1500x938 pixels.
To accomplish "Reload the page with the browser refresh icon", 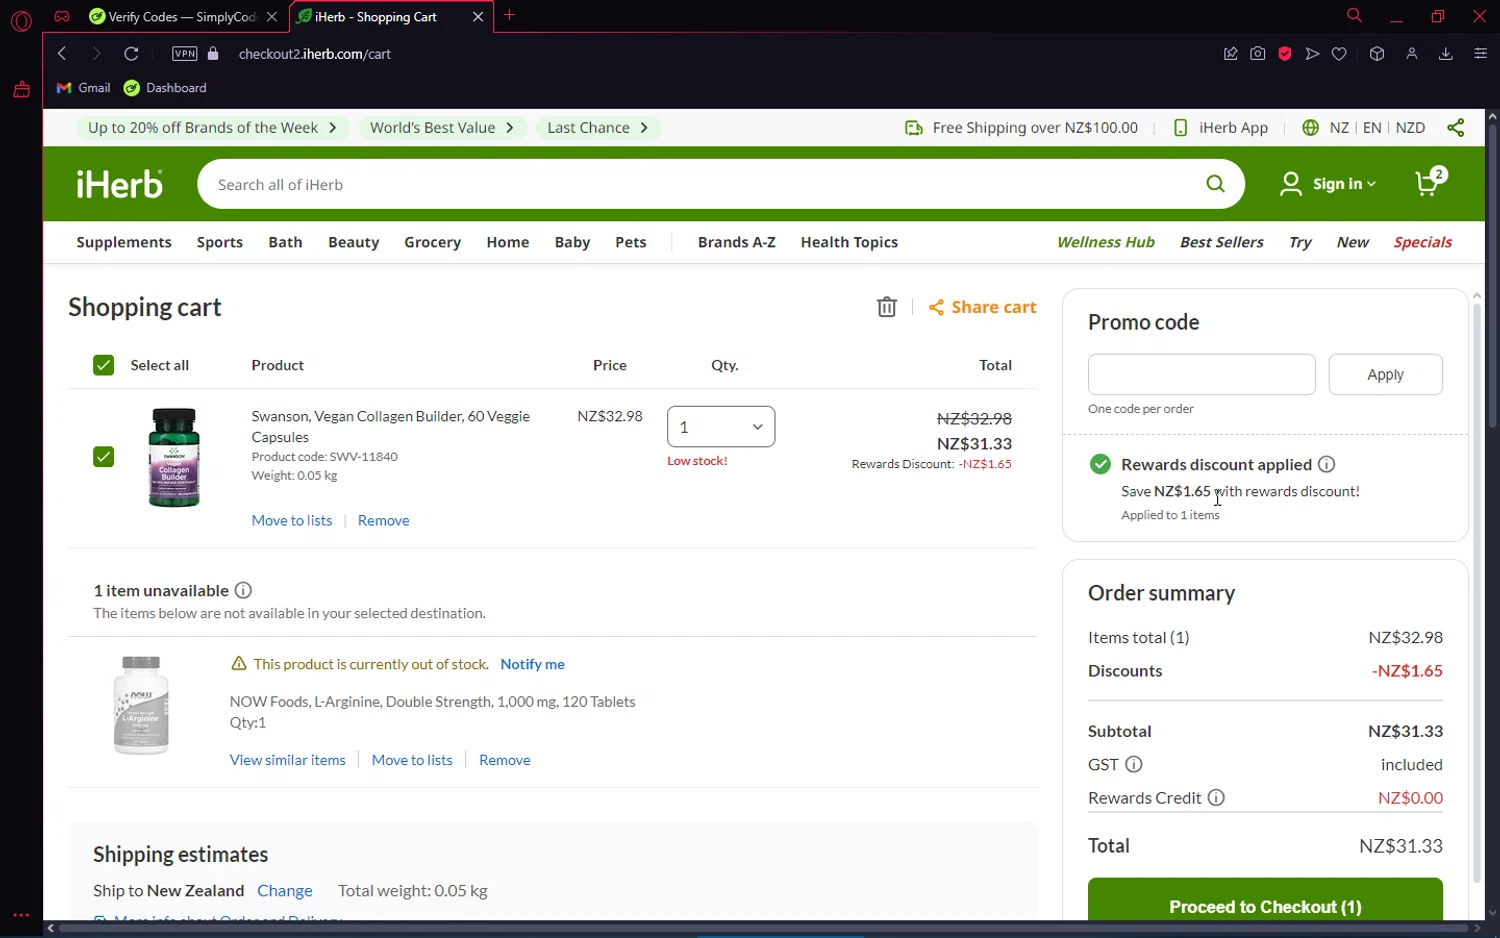I will pos(131,54).
